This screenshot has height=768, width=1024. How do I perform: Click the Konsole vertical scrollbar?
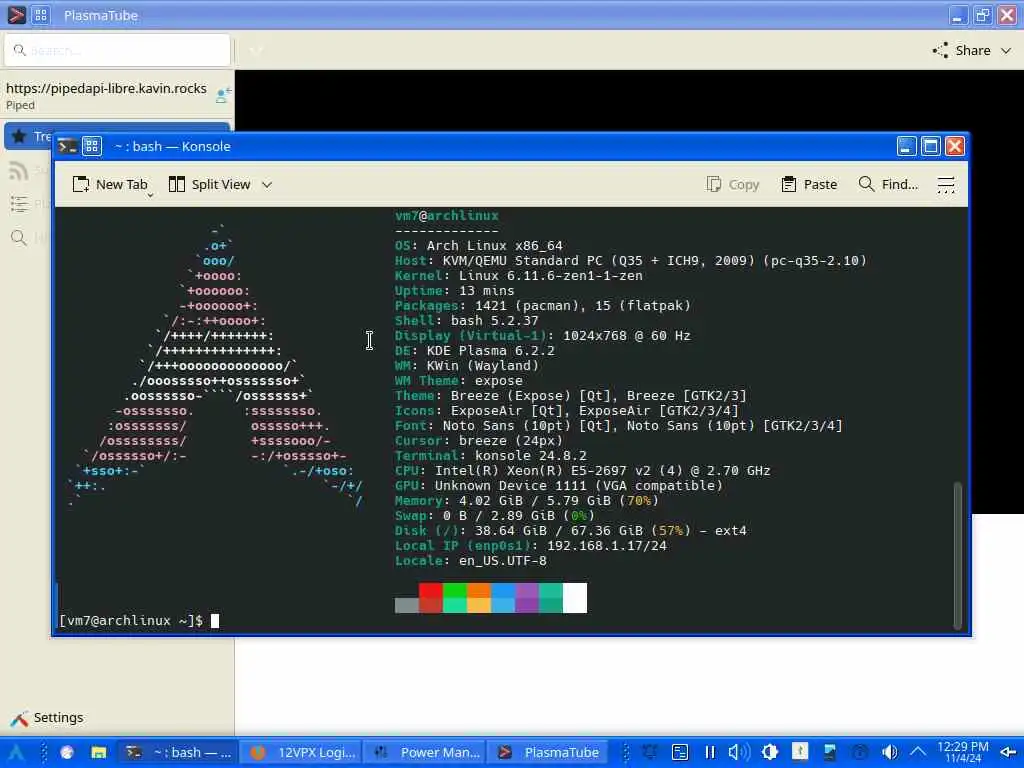coord(957,555)
